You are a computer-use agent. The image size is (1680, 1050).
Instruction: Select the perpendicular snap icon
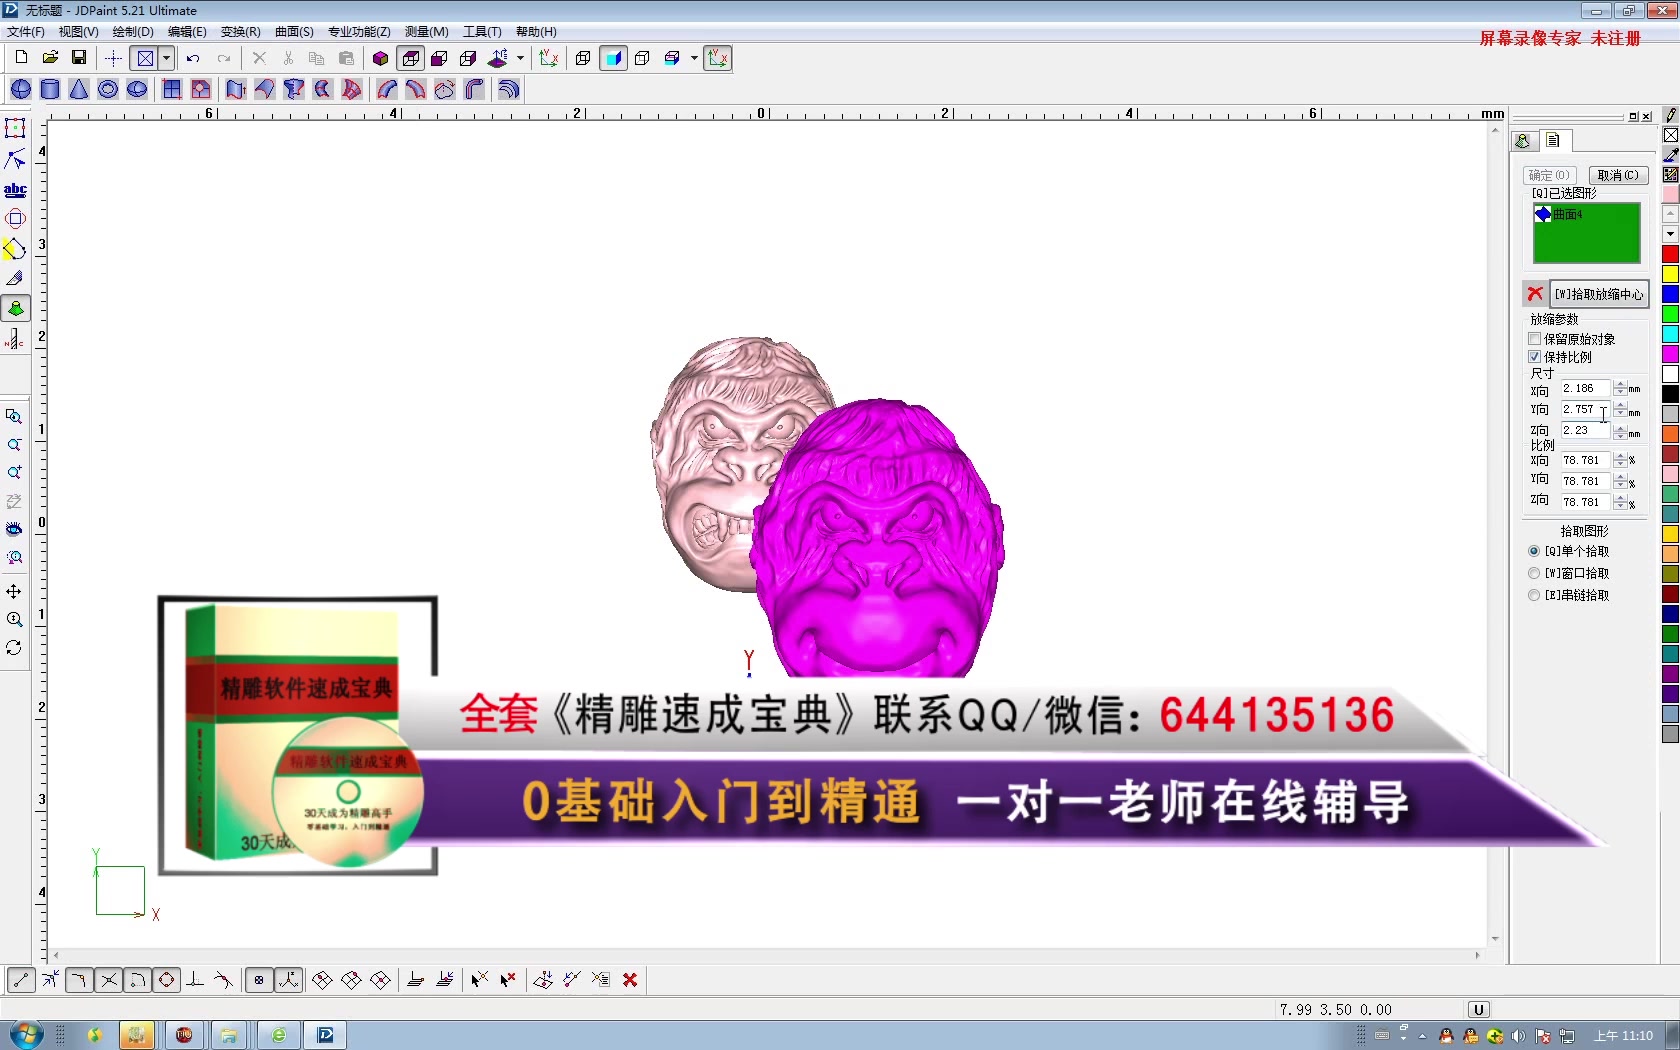[x=195, y=980]
